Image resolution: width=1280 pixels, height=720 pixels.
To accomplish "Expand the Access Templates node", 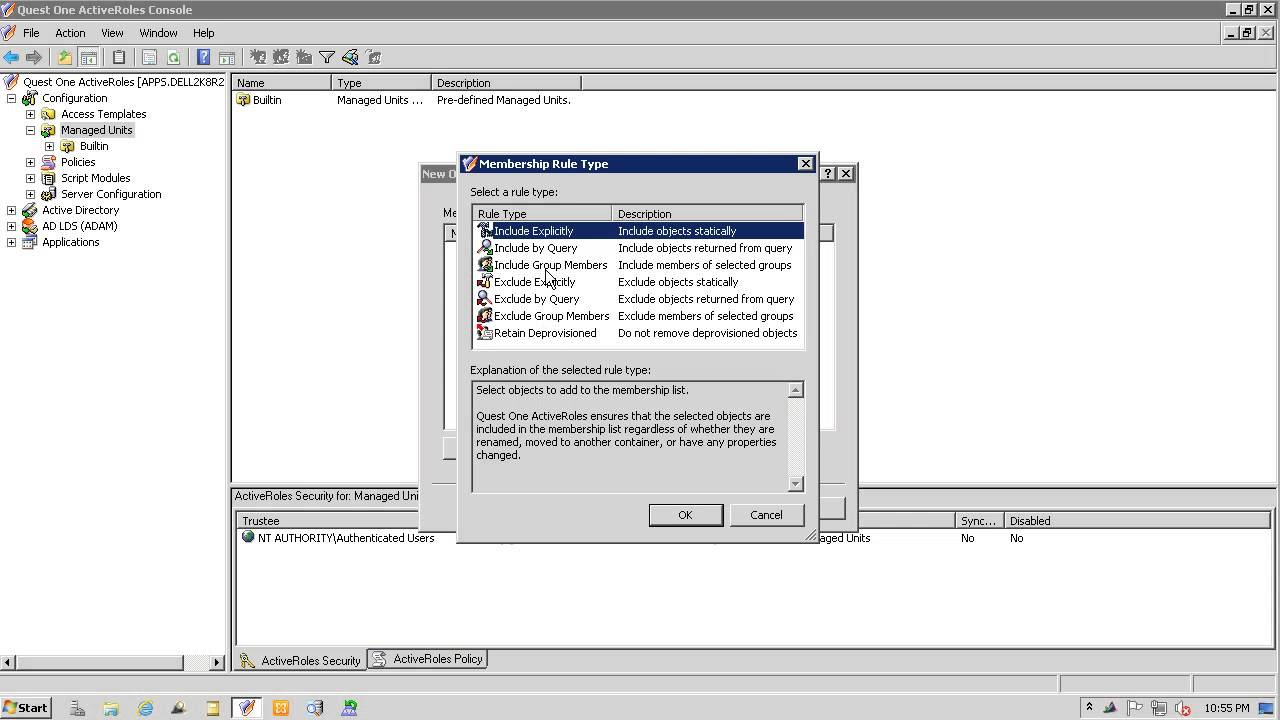I will [30, 114].
